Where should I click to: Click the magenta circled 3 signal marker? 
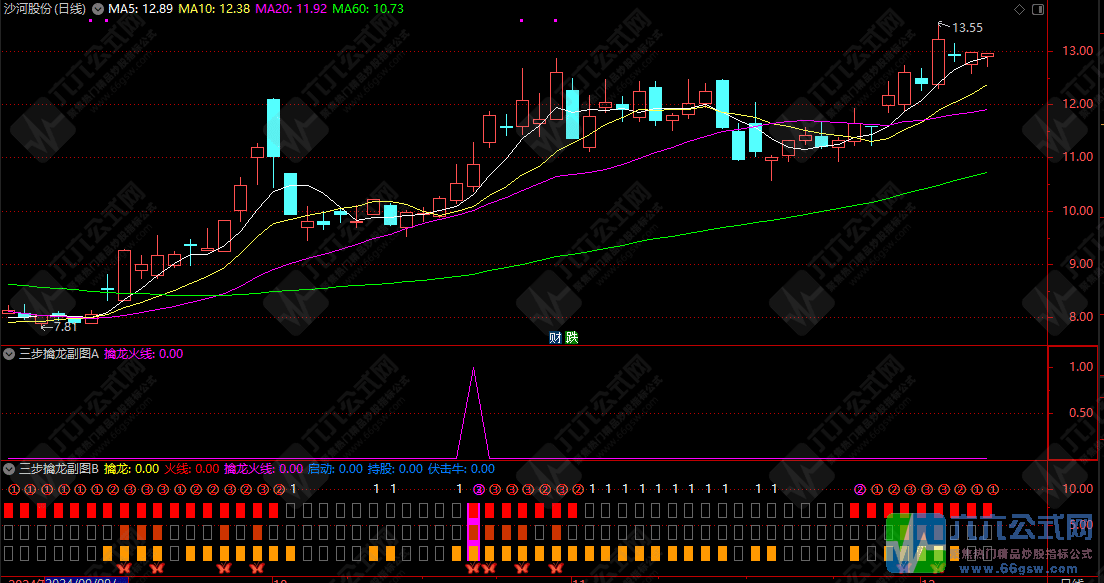[478, 489]
